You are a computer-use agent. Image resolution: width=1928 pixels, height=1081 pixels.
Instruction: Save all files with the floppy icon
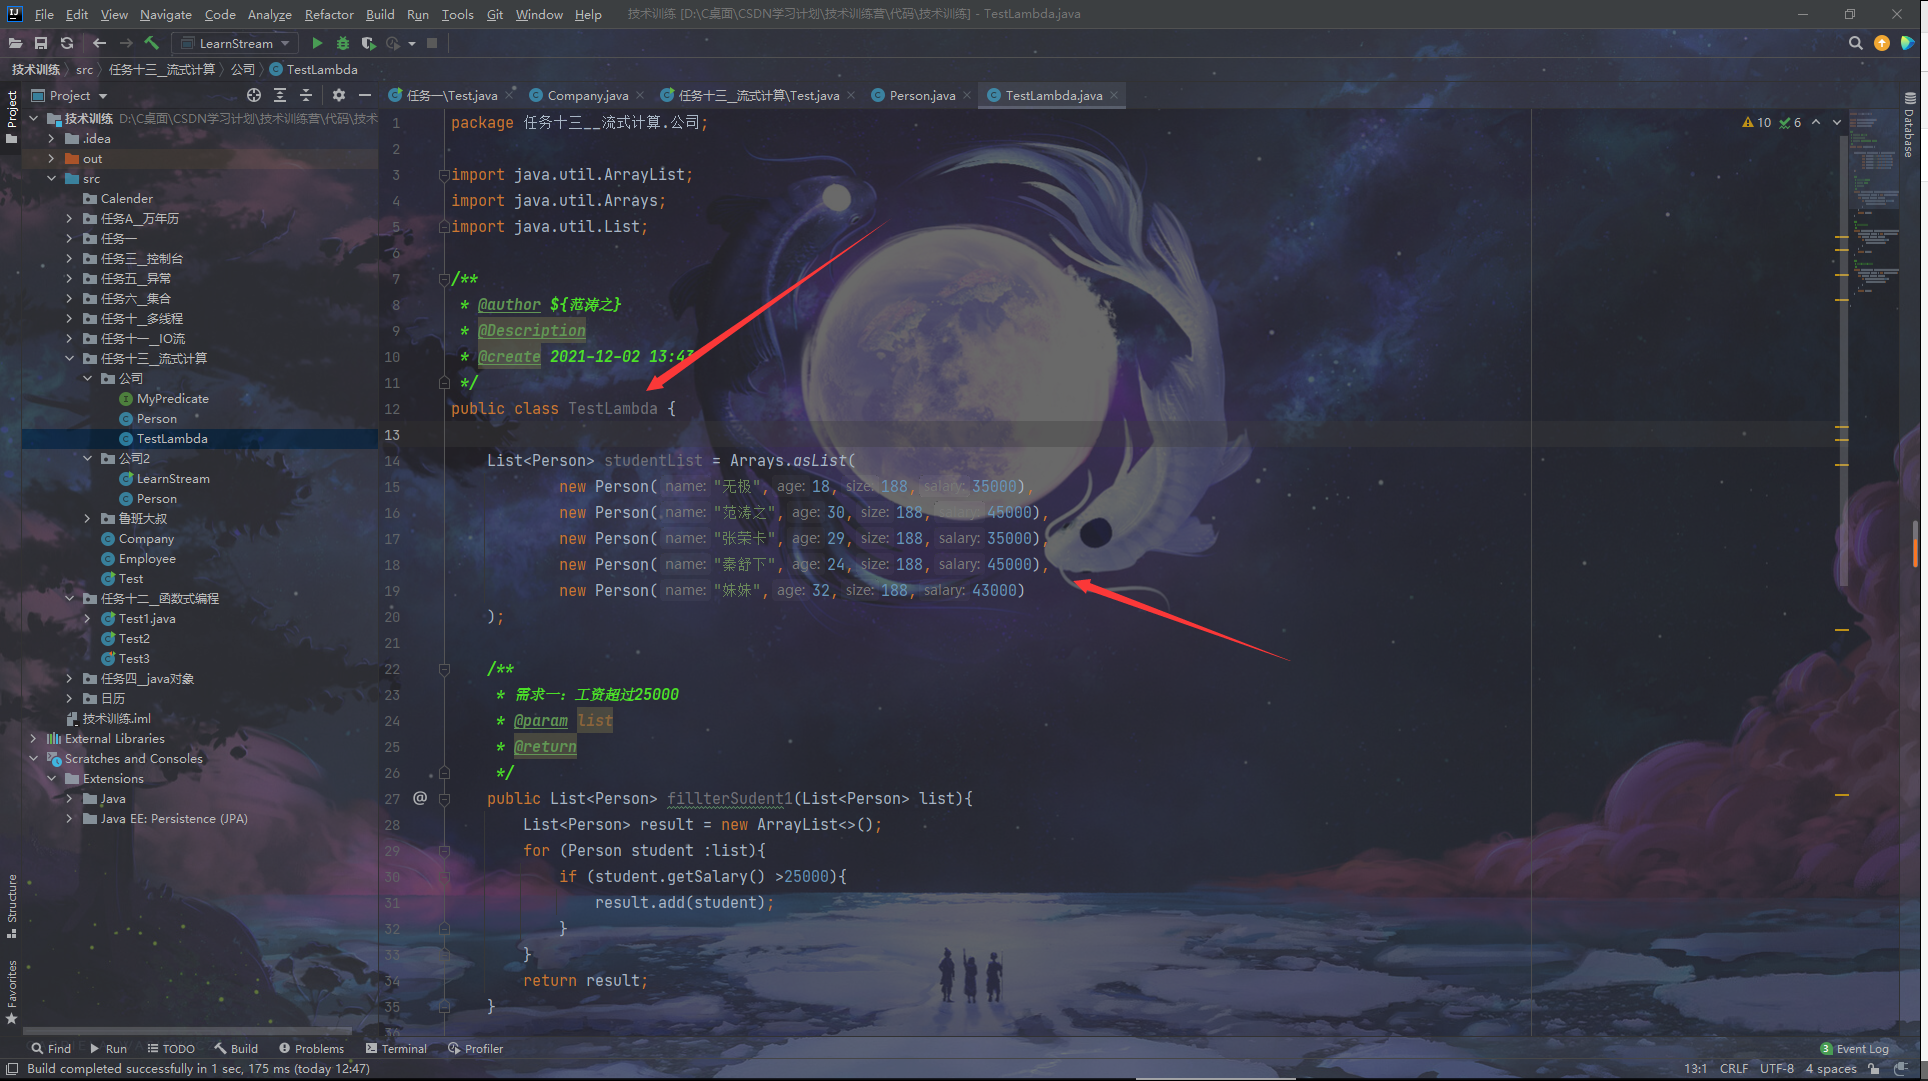click(41, 43)
